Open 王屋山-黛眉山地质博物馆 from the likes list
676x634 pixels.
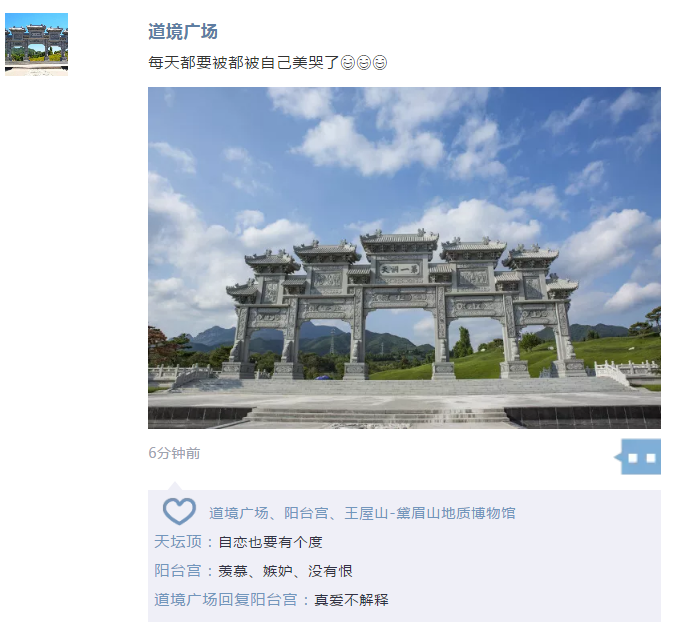[430, 513]
